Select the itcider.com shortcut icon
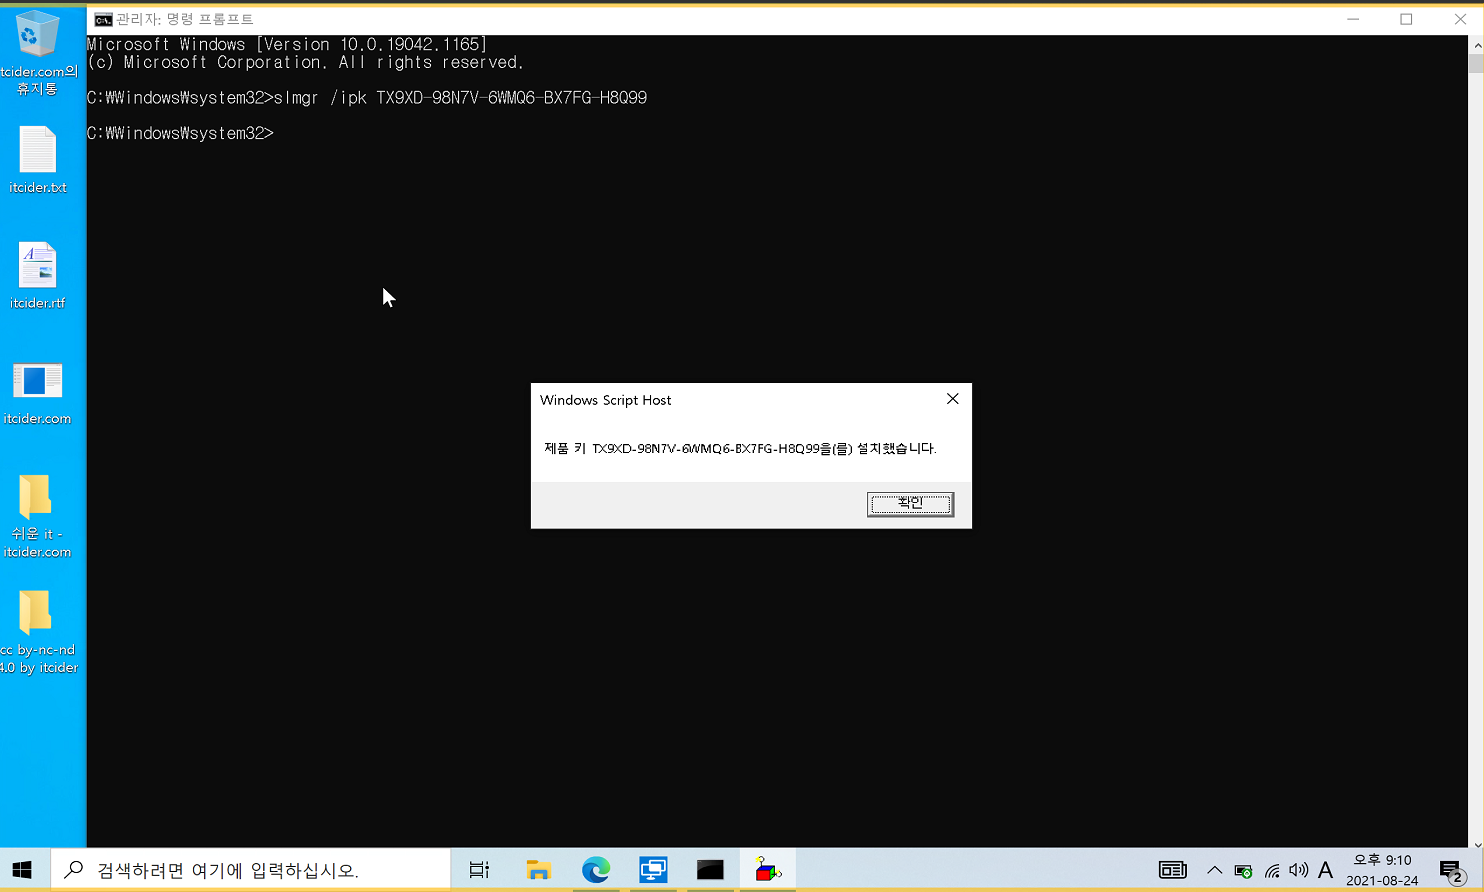The image size is (1484, 892). tap(38, 392)
